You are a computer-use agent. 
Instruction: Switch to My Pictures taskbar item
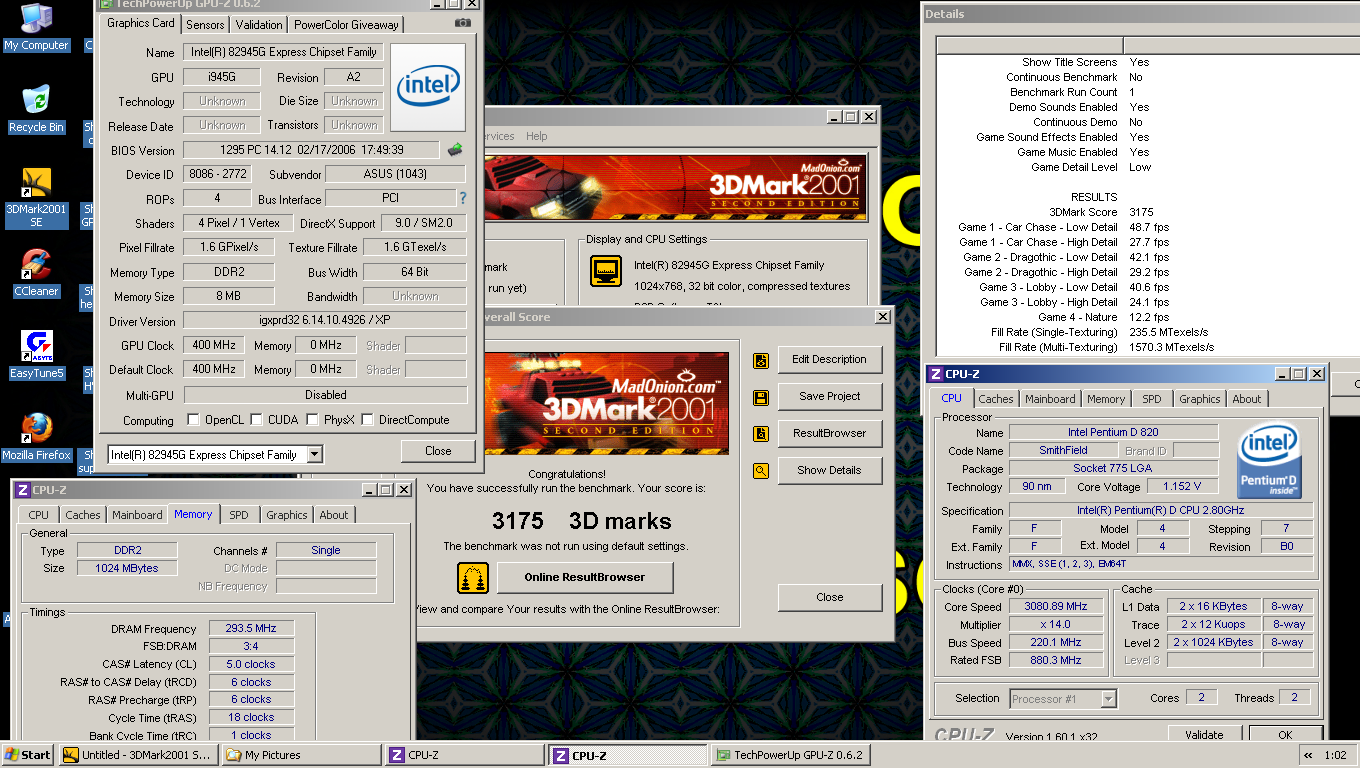pos(301,755)
